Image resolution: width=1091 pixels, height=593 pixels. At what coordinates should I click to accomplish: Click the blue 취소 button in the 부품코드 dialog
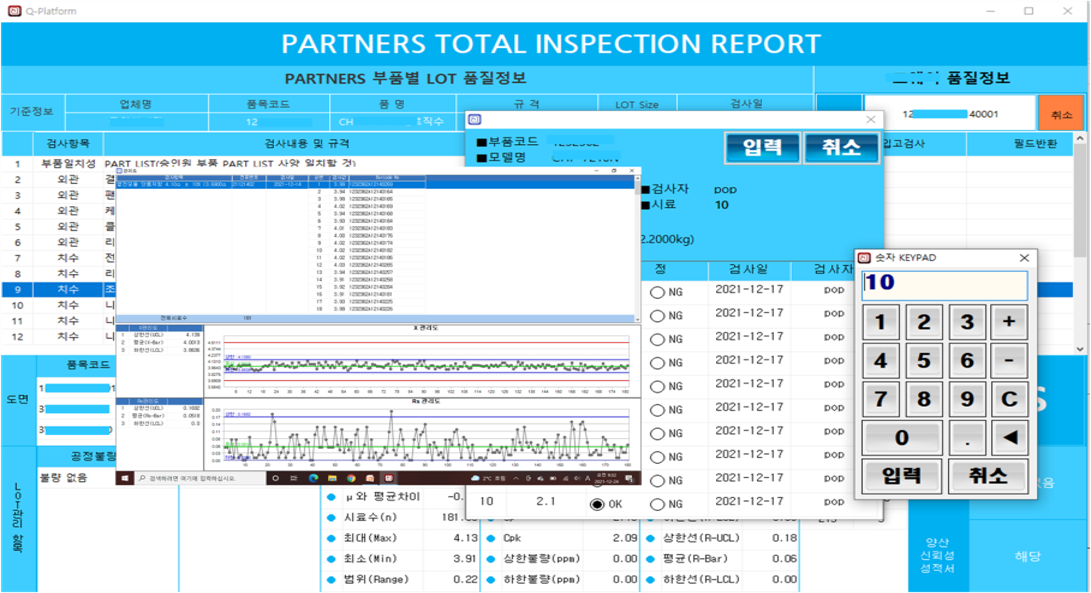(x=841, y=147)
